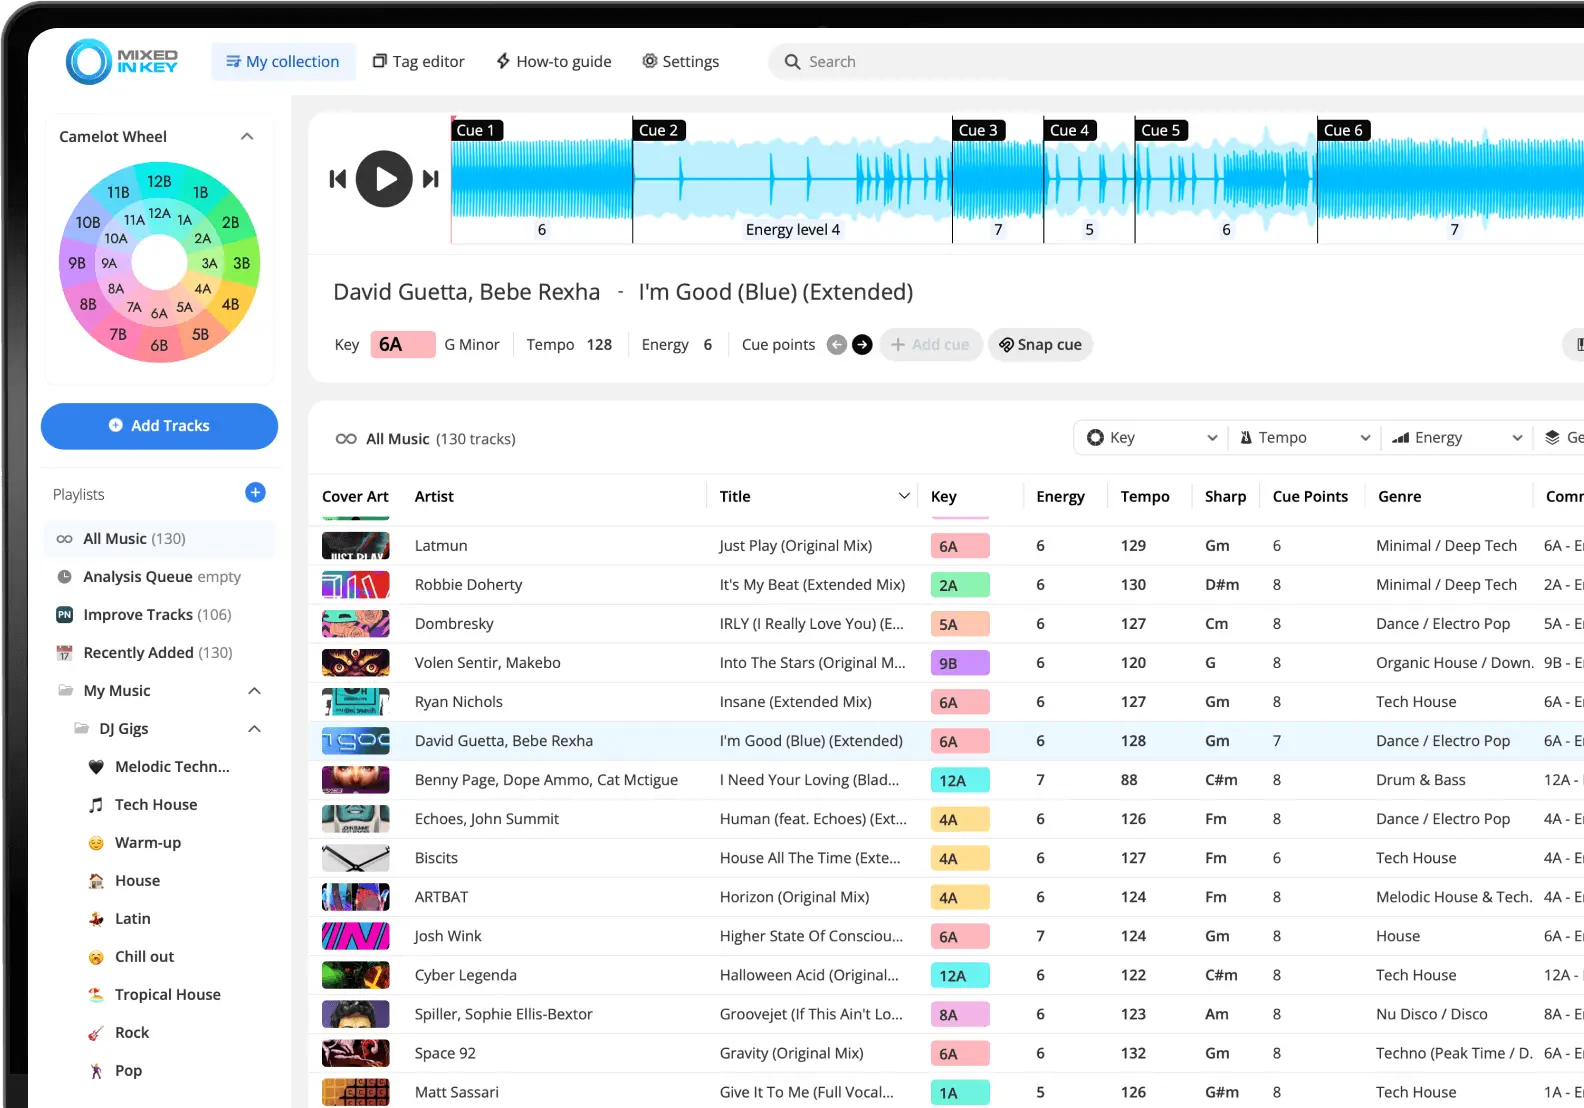Switch to the Tag editor tab
The width and height of the screenshot is (1584, 1108).
(x=418, y=62)
